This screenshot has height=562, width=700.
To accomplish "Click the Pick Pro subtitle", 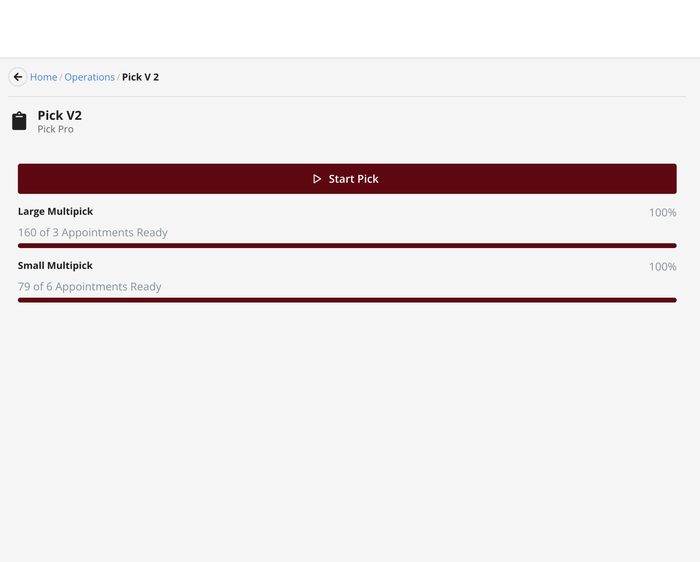I will 55,129.
